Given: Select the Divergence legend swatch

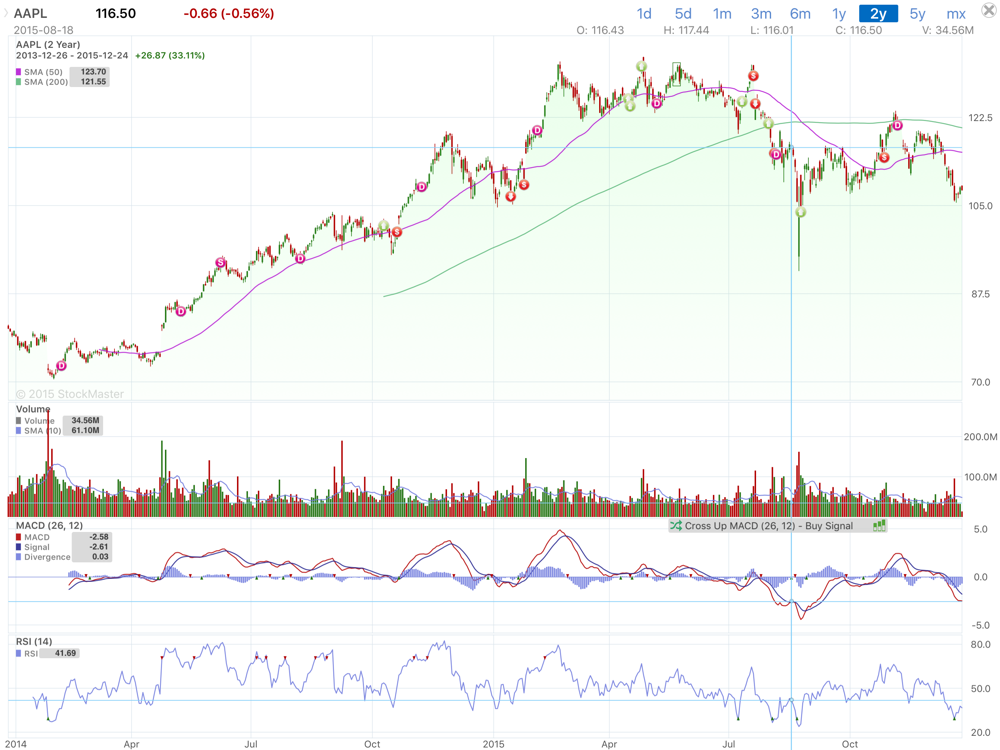Looking at the screenshot, I should [18, 557].
